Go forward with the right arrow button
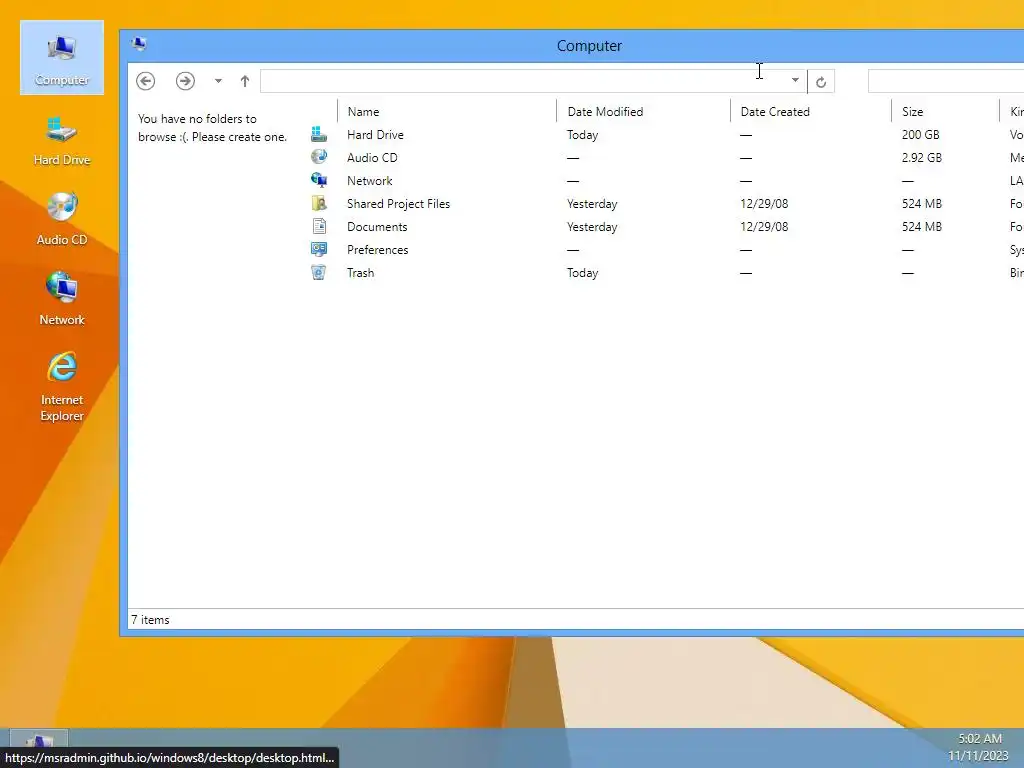Image resolution: width=1024 pixels, height=768 pixels. (x=185, y=81)
